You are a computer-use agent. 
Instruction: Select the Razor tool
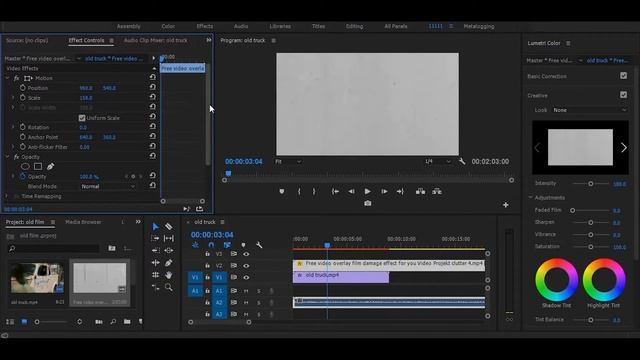click(x=169, y=227)
